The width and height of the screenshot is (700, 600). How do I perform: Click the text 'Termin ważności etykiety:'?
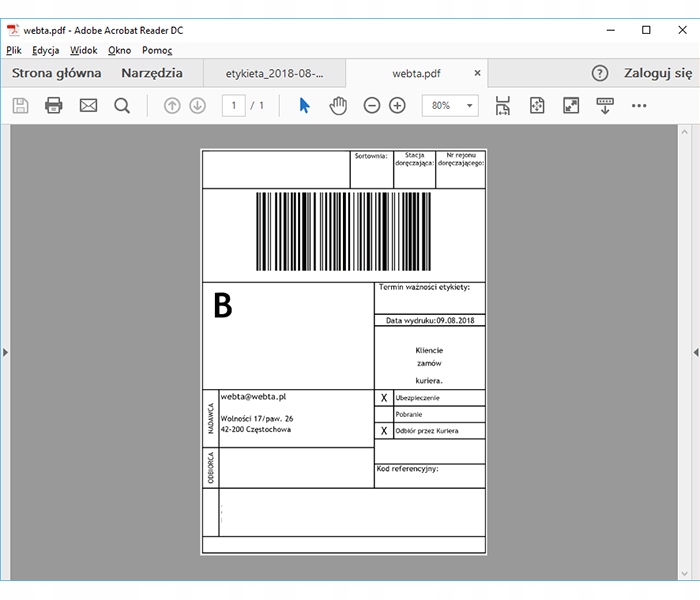[x=424, y=287]
